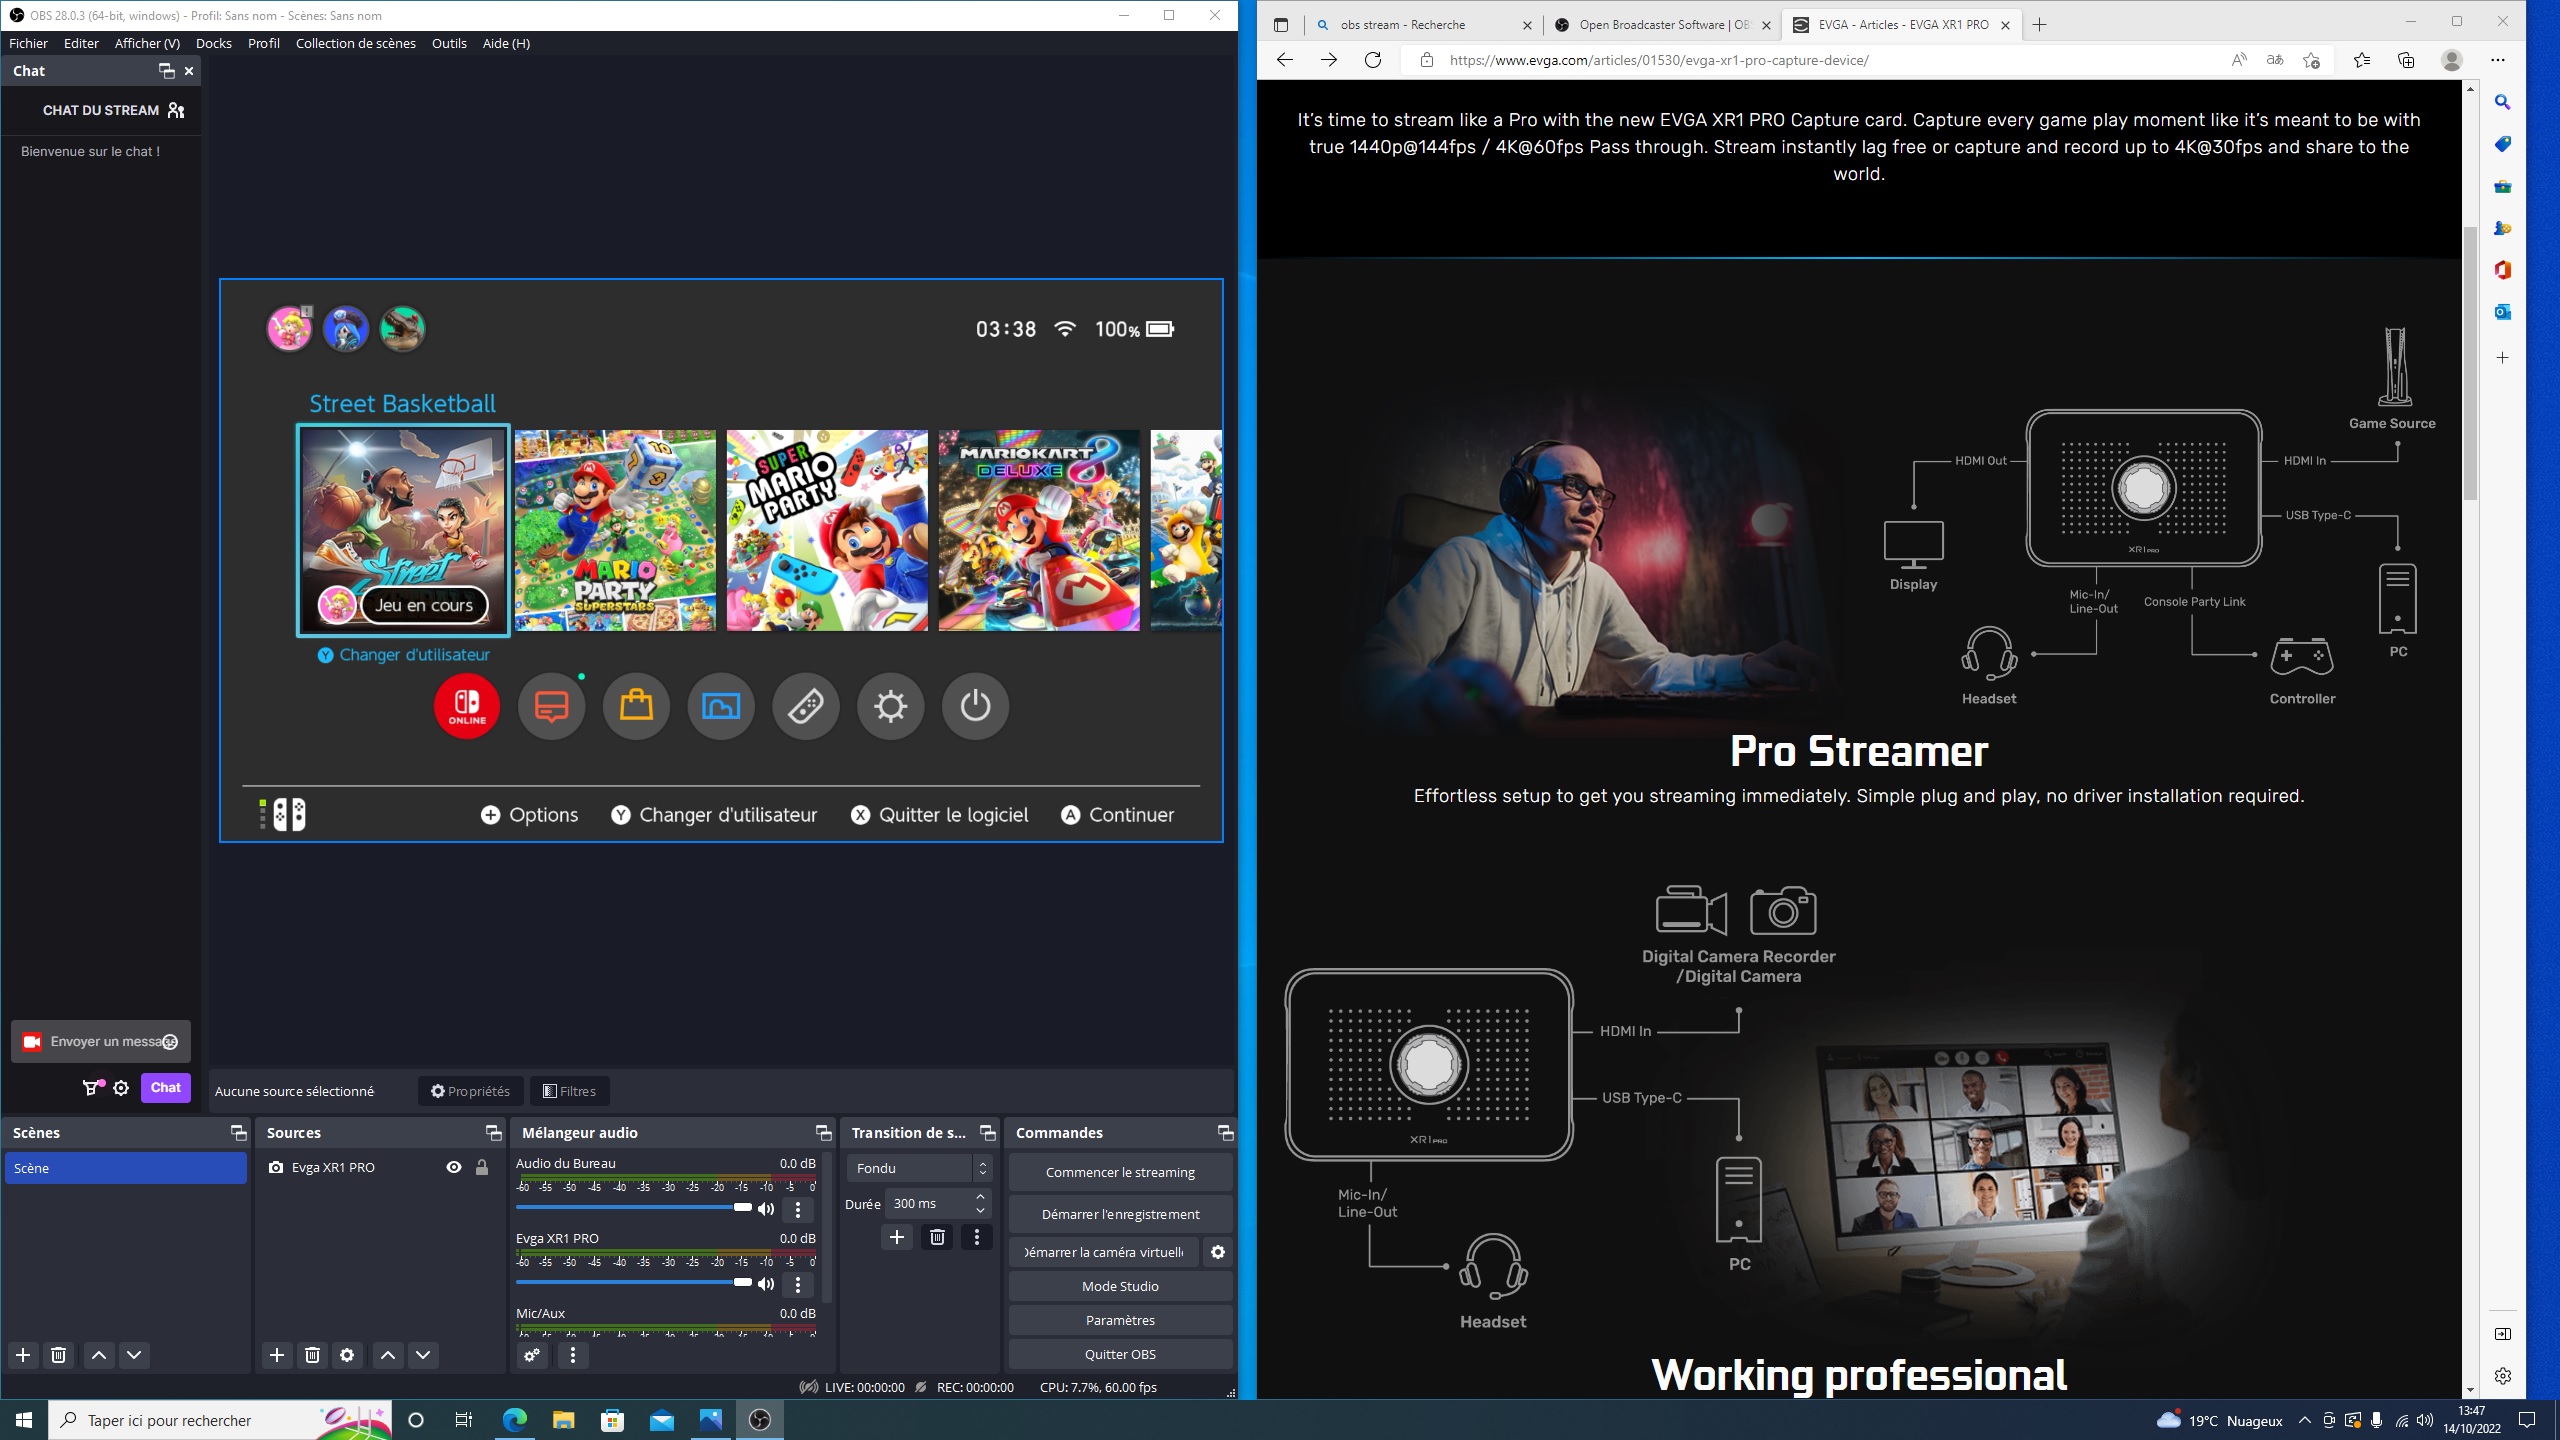Undock the Commandes panel
Viewport: 2560px width, 1440px height.
[x=1225, y=1132]
